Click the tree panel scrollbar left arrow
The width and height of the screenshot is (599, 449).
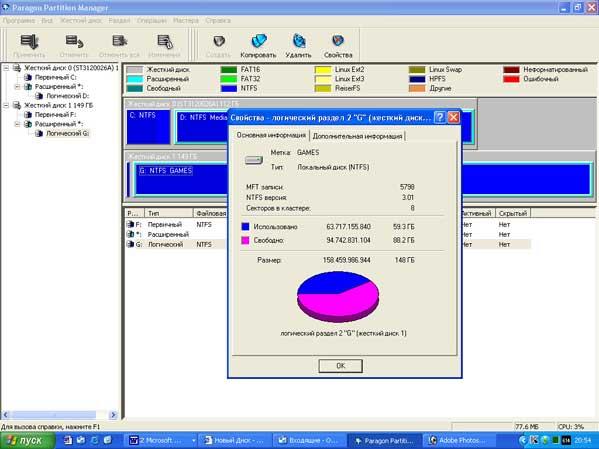[x=6, y=415]
